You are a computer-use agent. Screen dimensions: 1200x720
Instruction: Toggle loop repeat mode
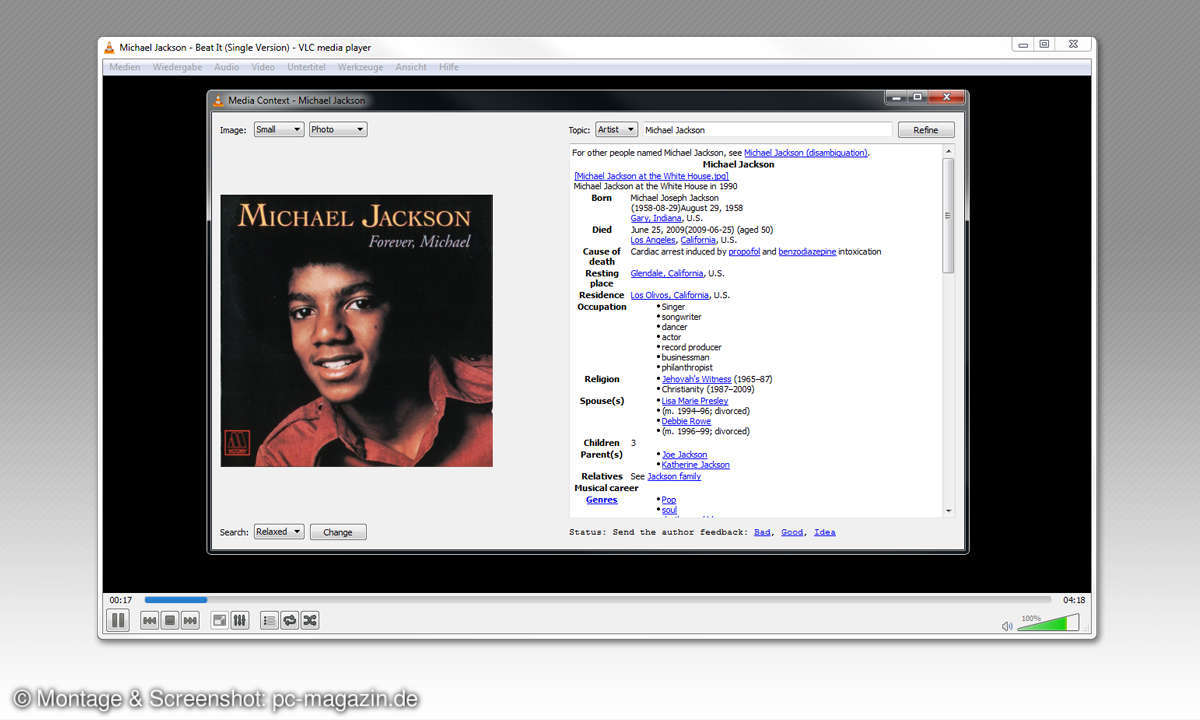290,621
